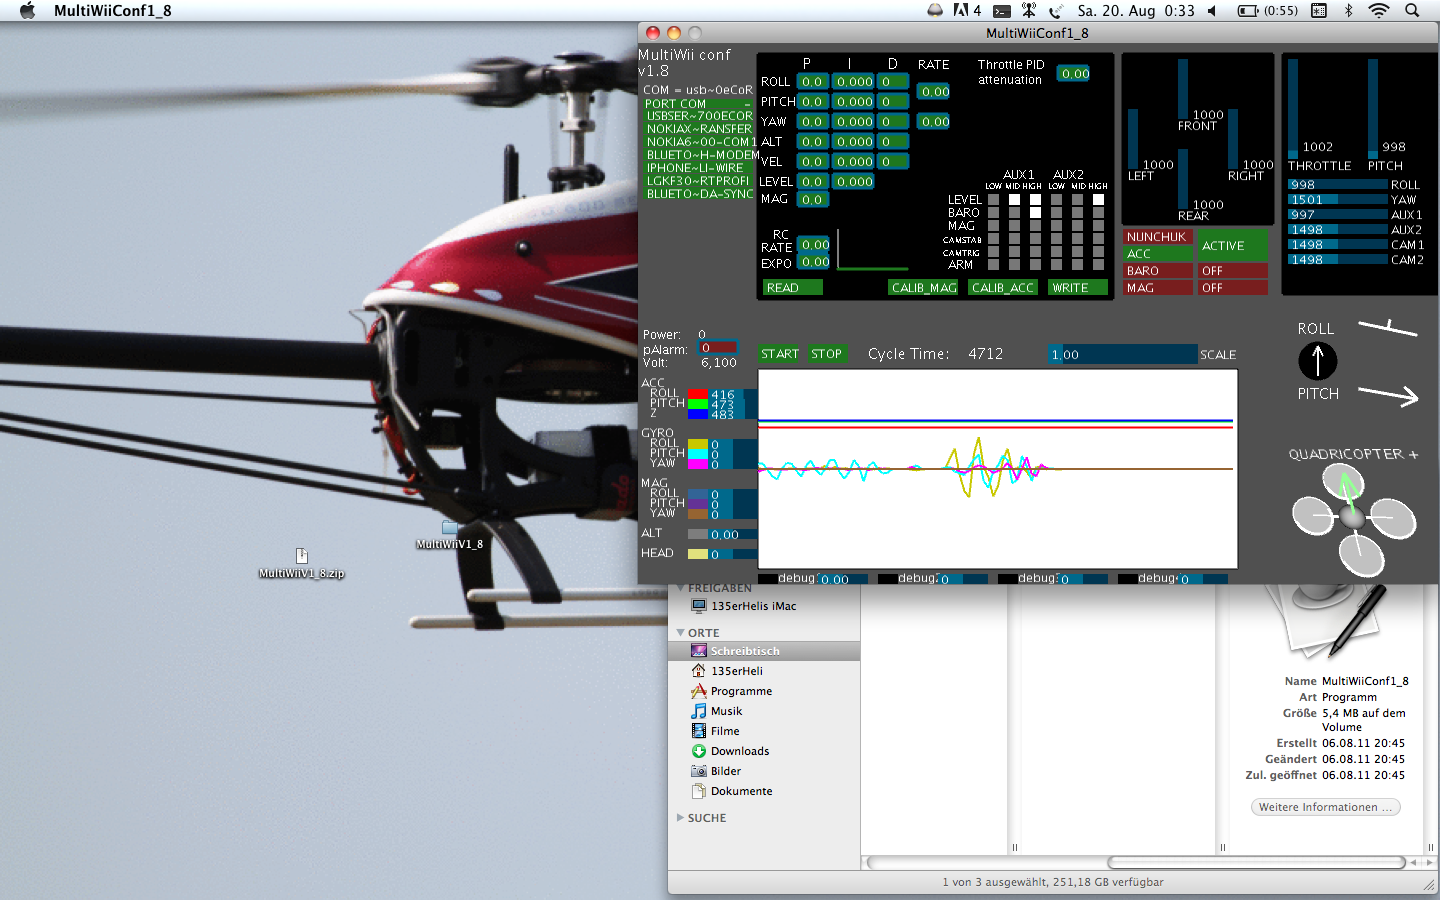Collapse the ORTE section in Finder sidebar
The height and width of the screenshot is (900, 1440).
click(x=681, y=633)
